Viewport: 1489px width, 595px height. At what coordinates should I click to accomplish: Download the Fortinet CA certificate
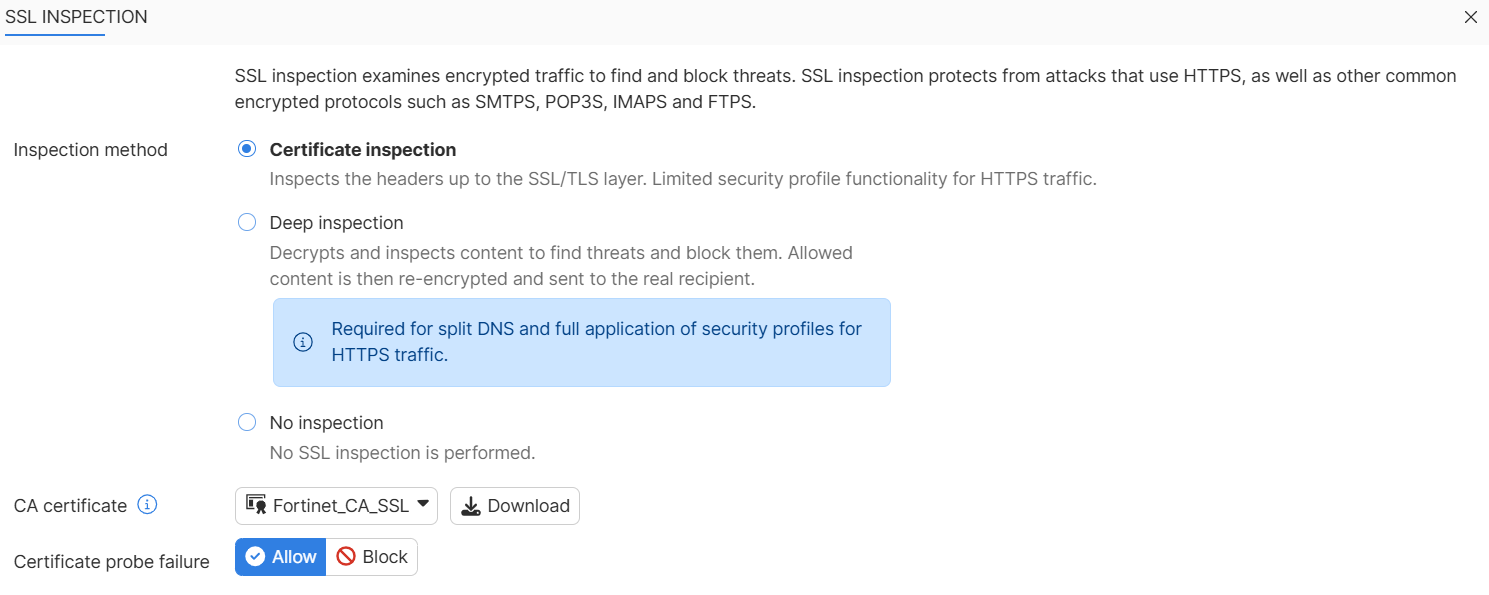(x=515, y=505)
